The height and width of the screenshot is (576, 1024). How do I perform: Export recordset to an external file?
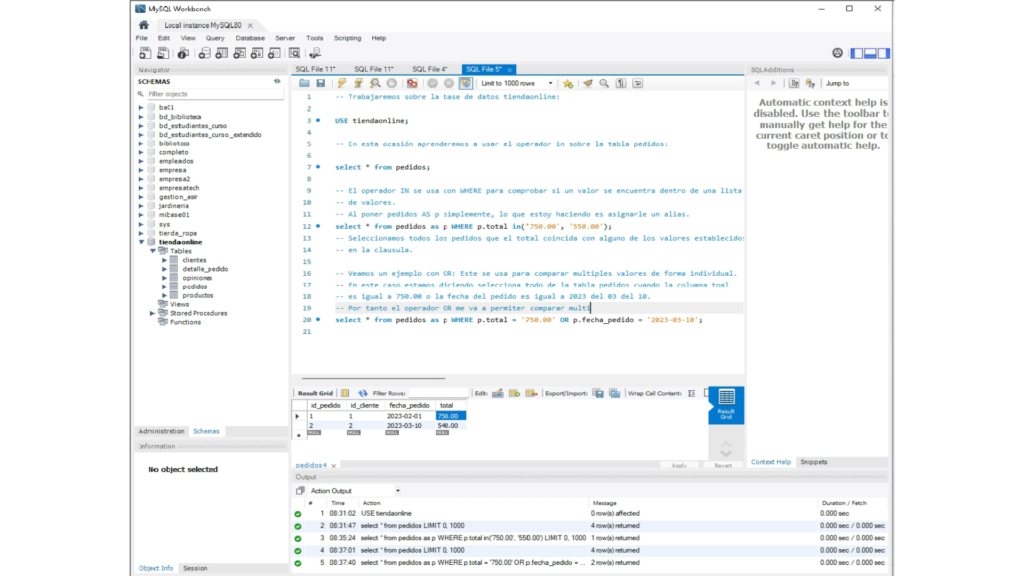click(598, 394)
